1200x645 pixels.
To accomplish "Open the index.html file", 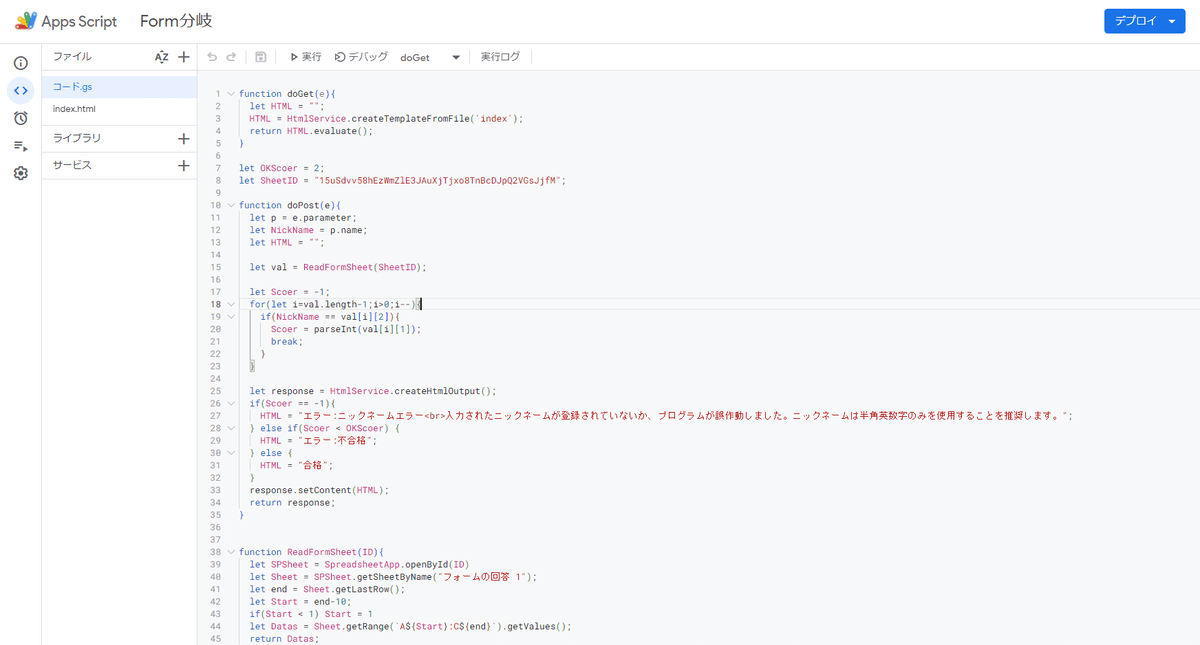I will (x=119, y=109).
